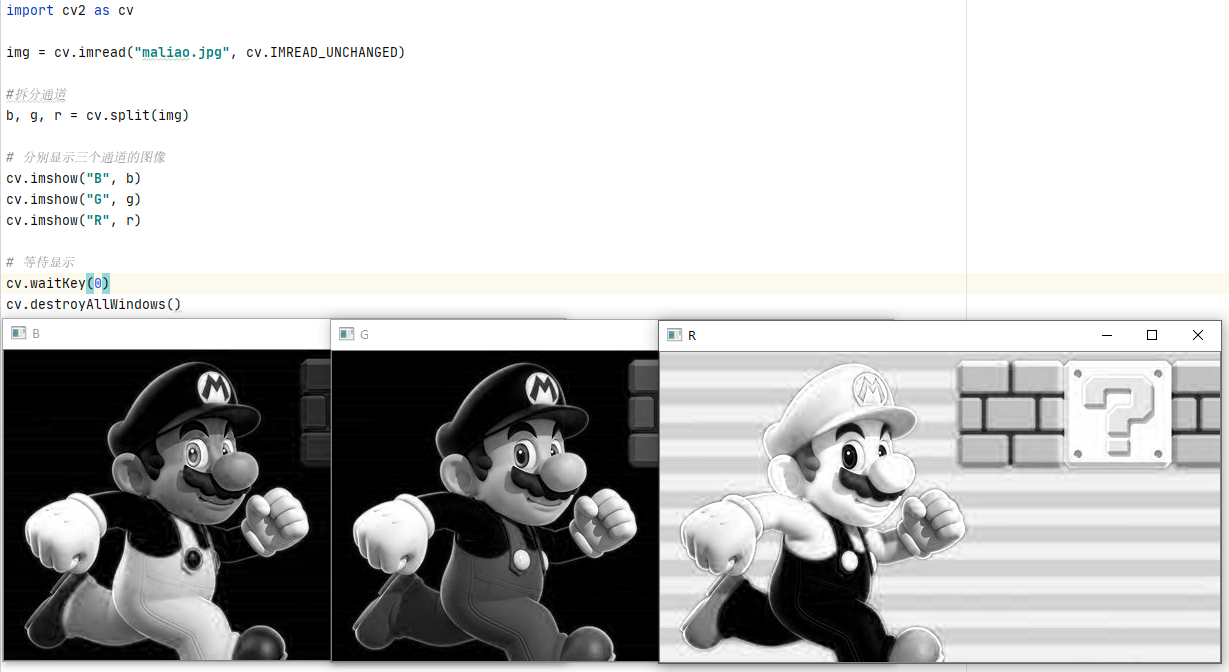Click the cv.destroyAllWindows() line

pos(94,304)
